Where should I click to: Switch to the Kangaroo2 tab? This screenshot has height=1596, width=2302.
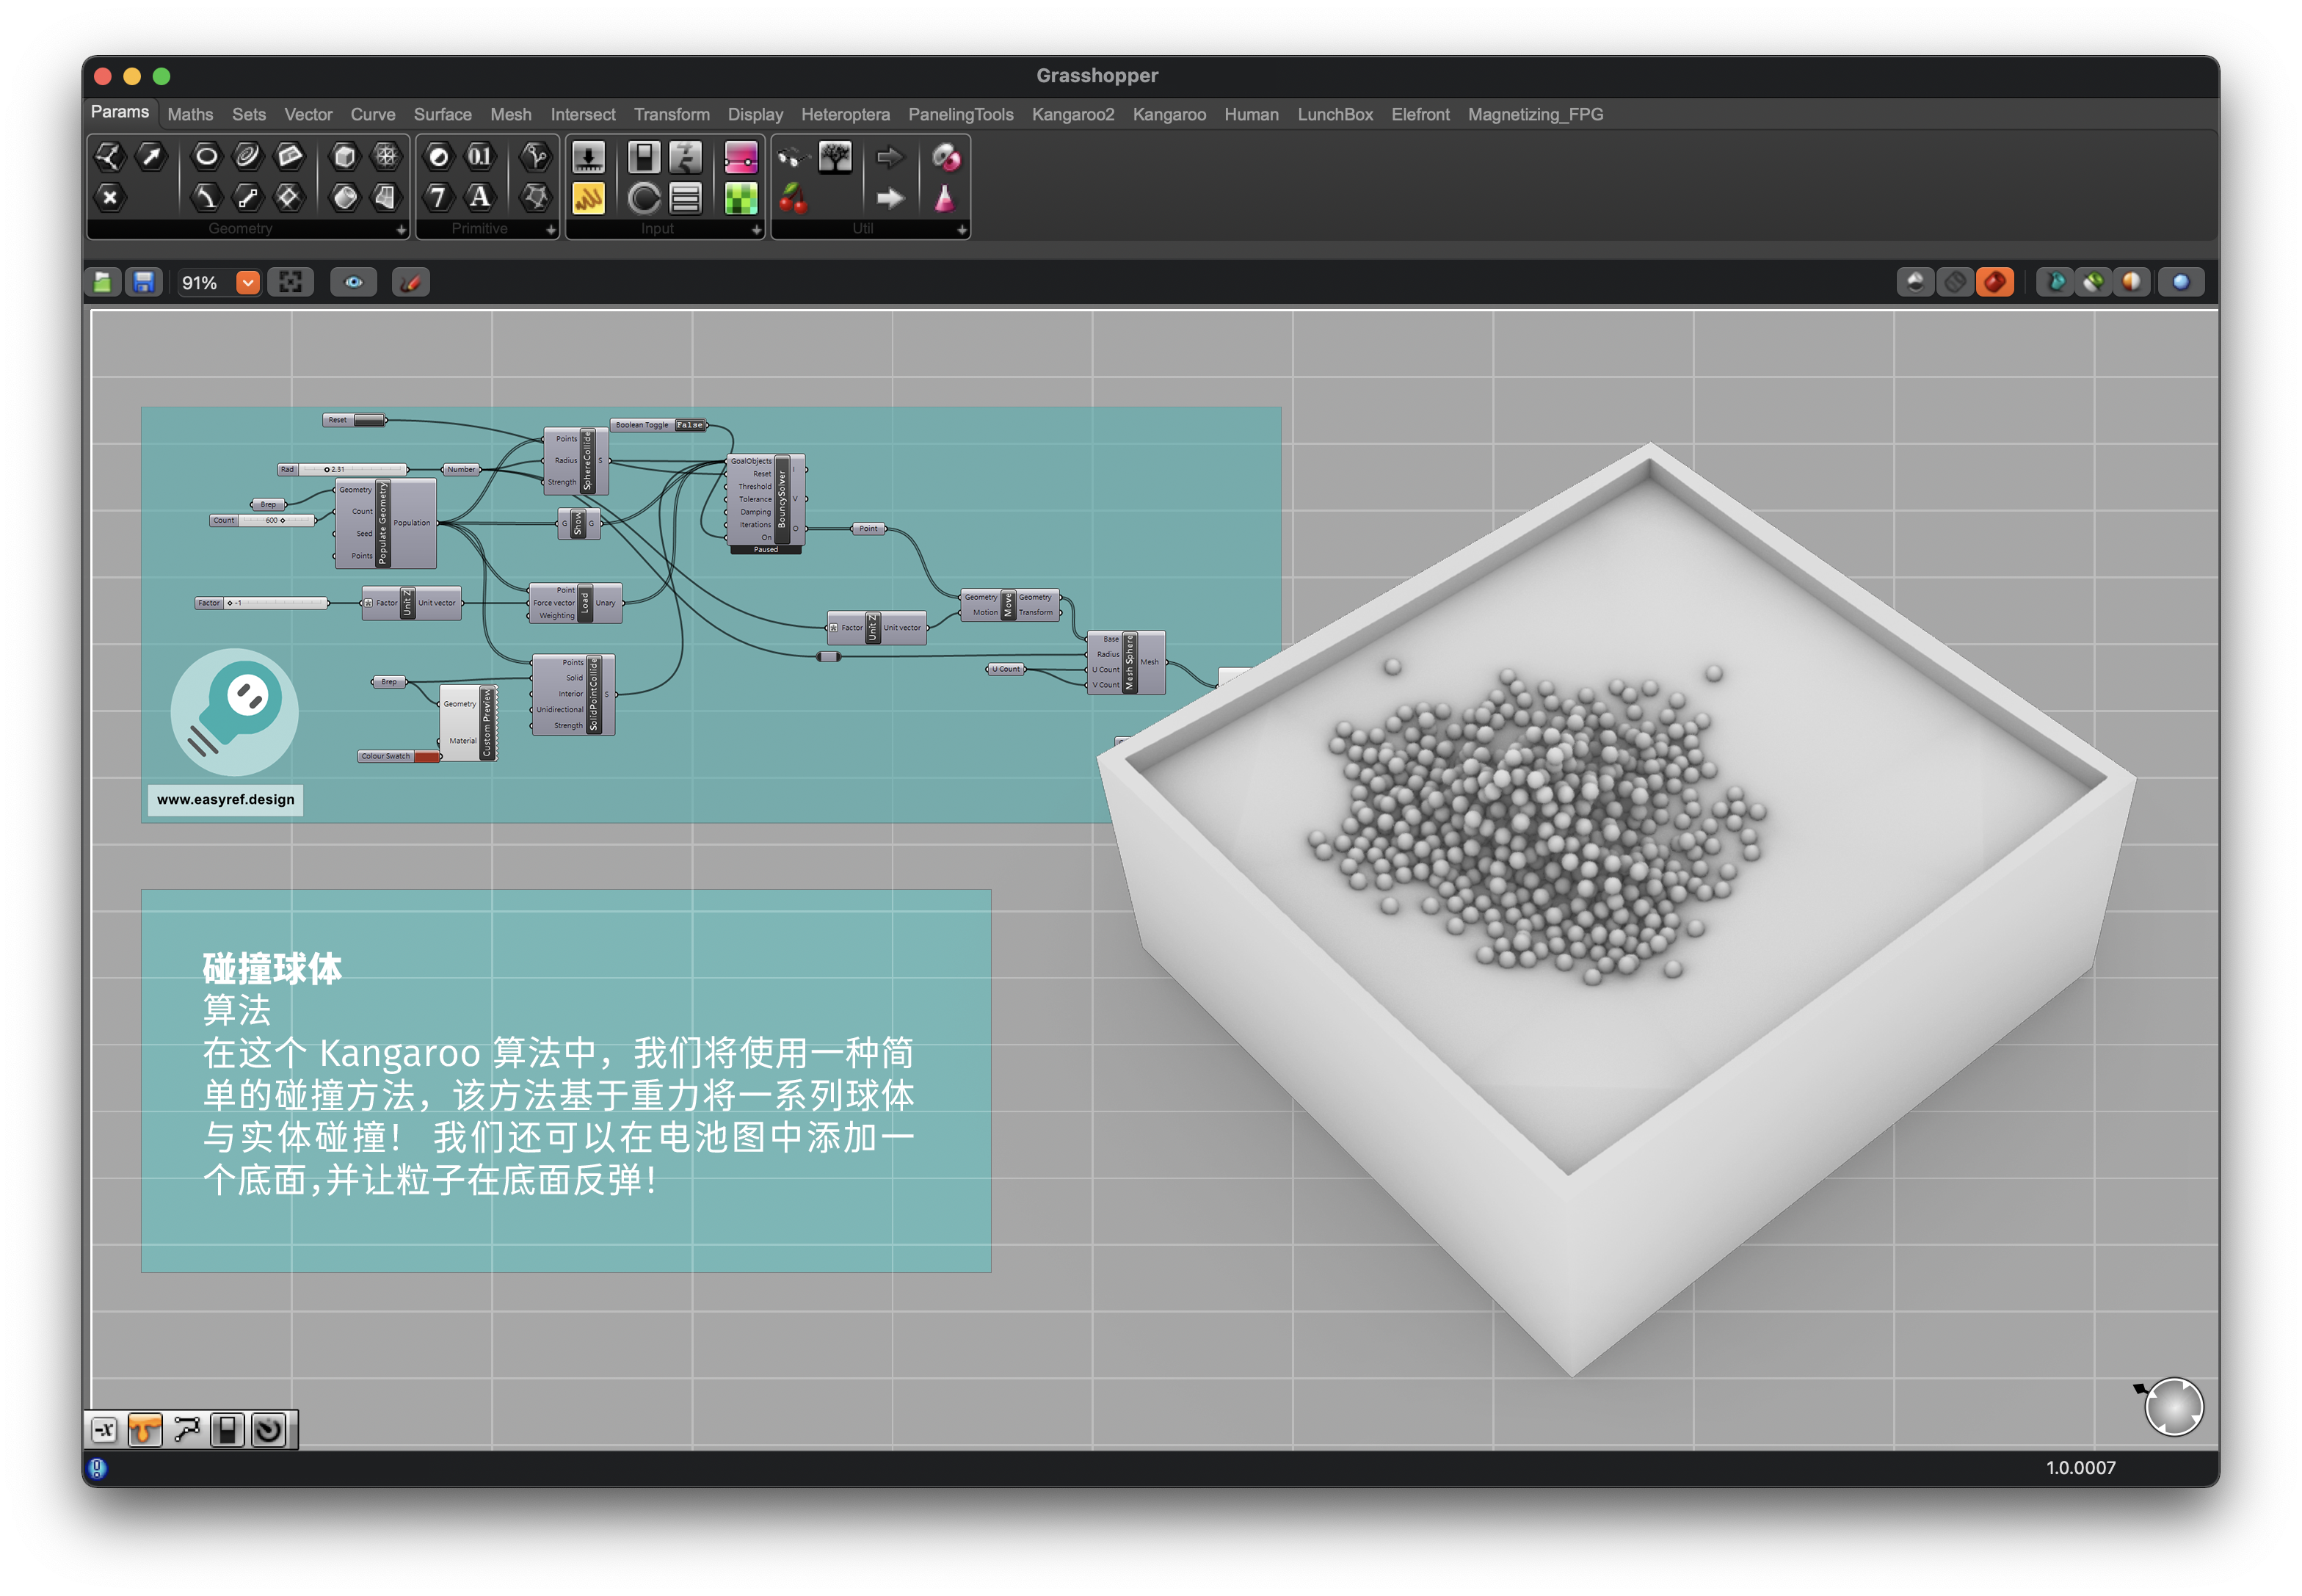(x=1072, y=115)
